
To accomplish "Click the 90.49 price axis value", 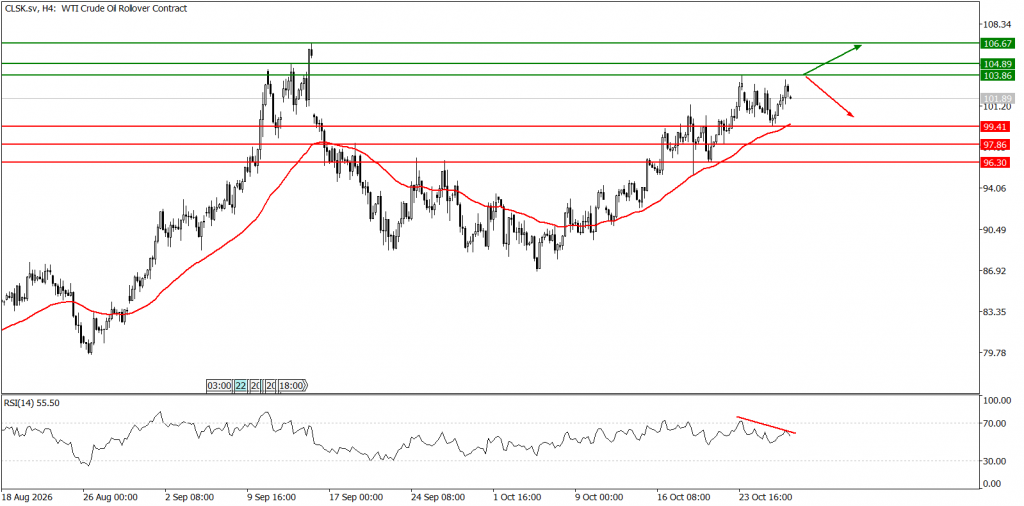I will [996, 230].
